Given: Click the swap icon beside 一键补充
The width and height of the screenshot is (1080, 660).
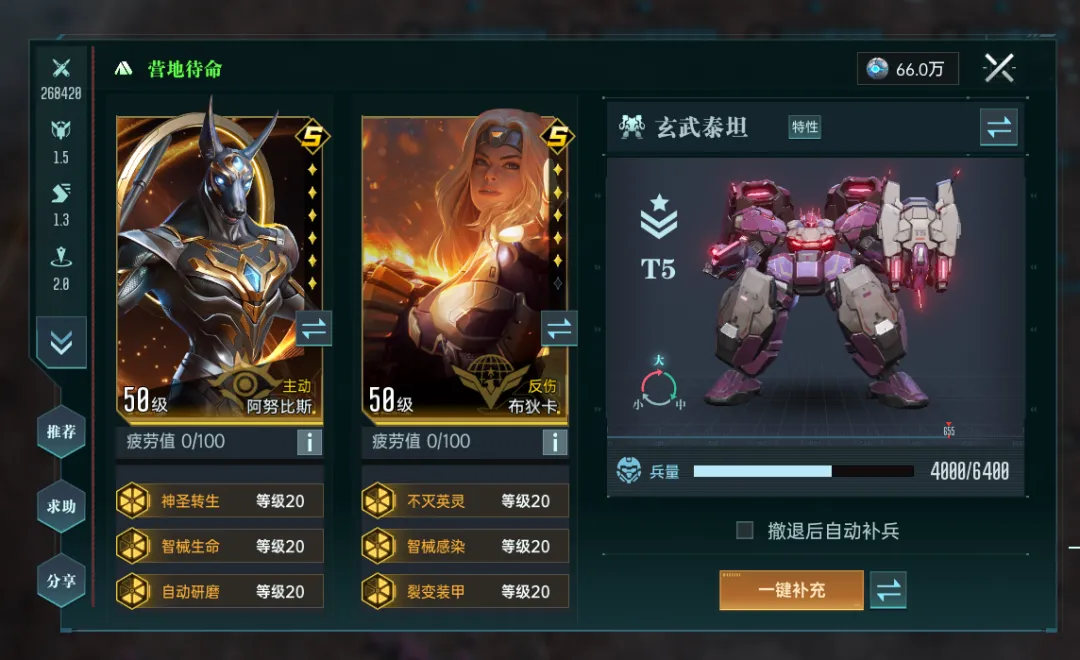Looking at the screenshot, I should [x=888, y=590].
